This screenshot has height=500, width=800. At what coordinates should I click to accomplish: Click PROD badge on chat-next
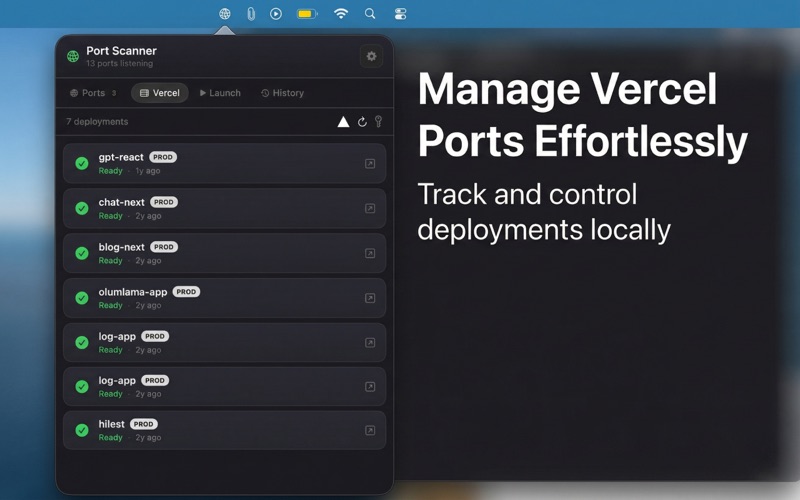point(164,202)
